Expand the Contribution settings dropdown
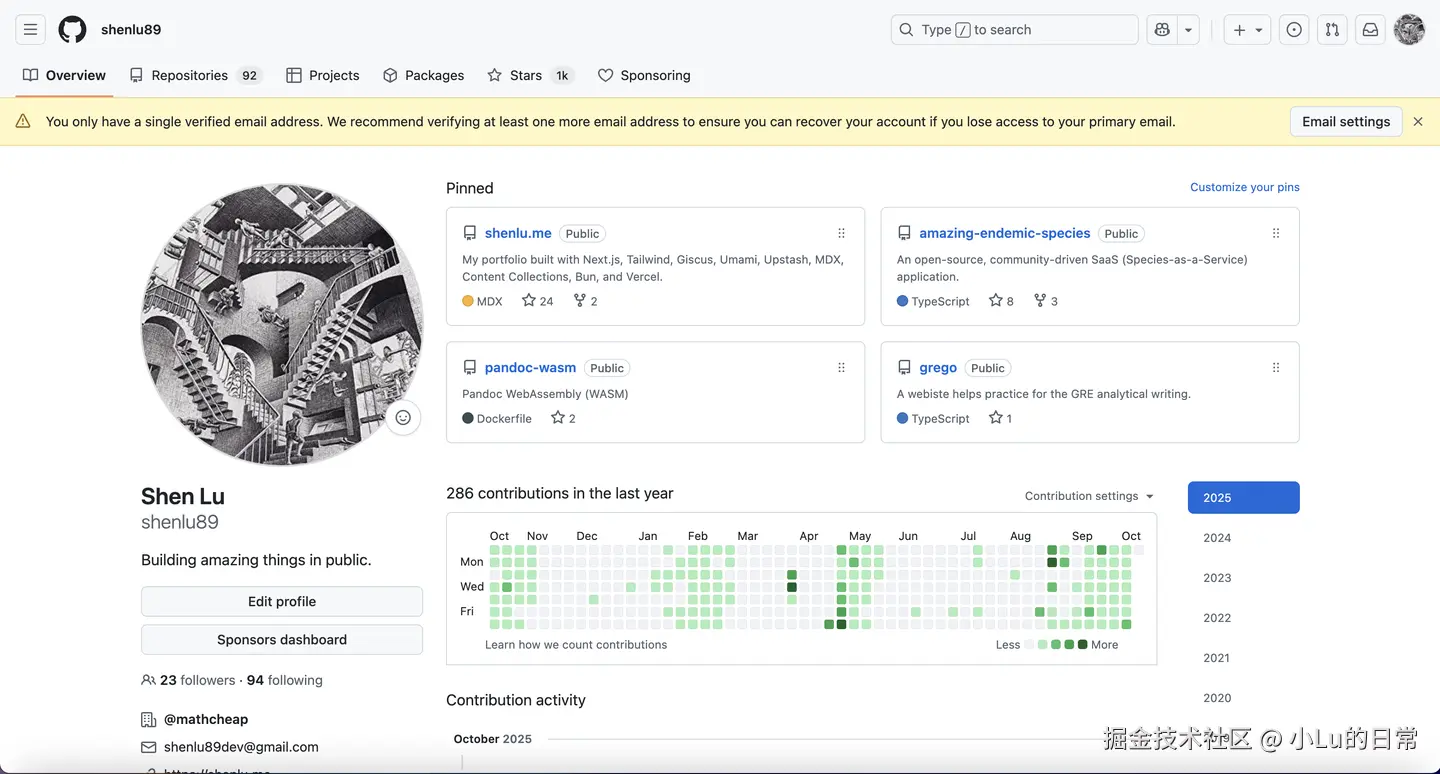 pyautogui.click(x=1089, y=496)
